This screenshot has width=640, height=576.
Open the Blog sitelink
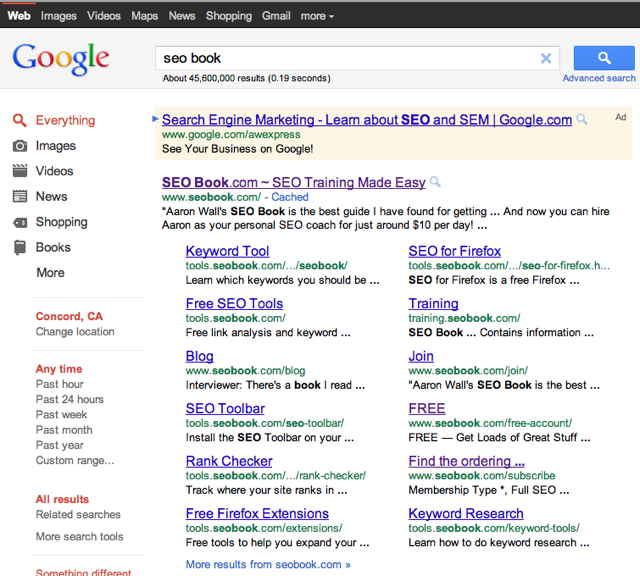click(200, 356)
